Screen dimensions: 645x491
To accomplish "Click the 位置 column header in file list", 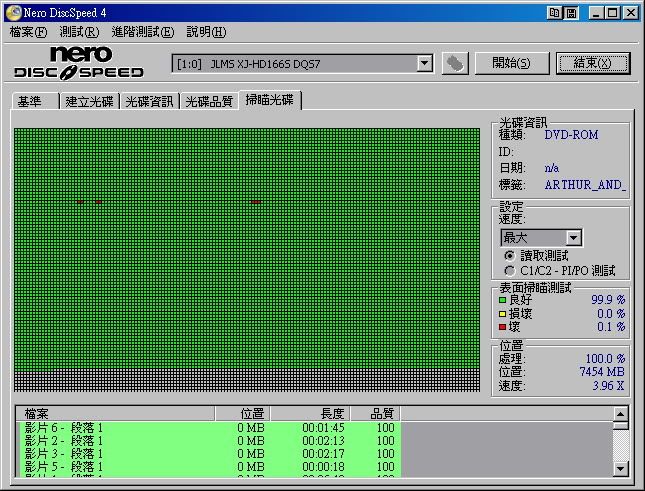I will 243,413.
